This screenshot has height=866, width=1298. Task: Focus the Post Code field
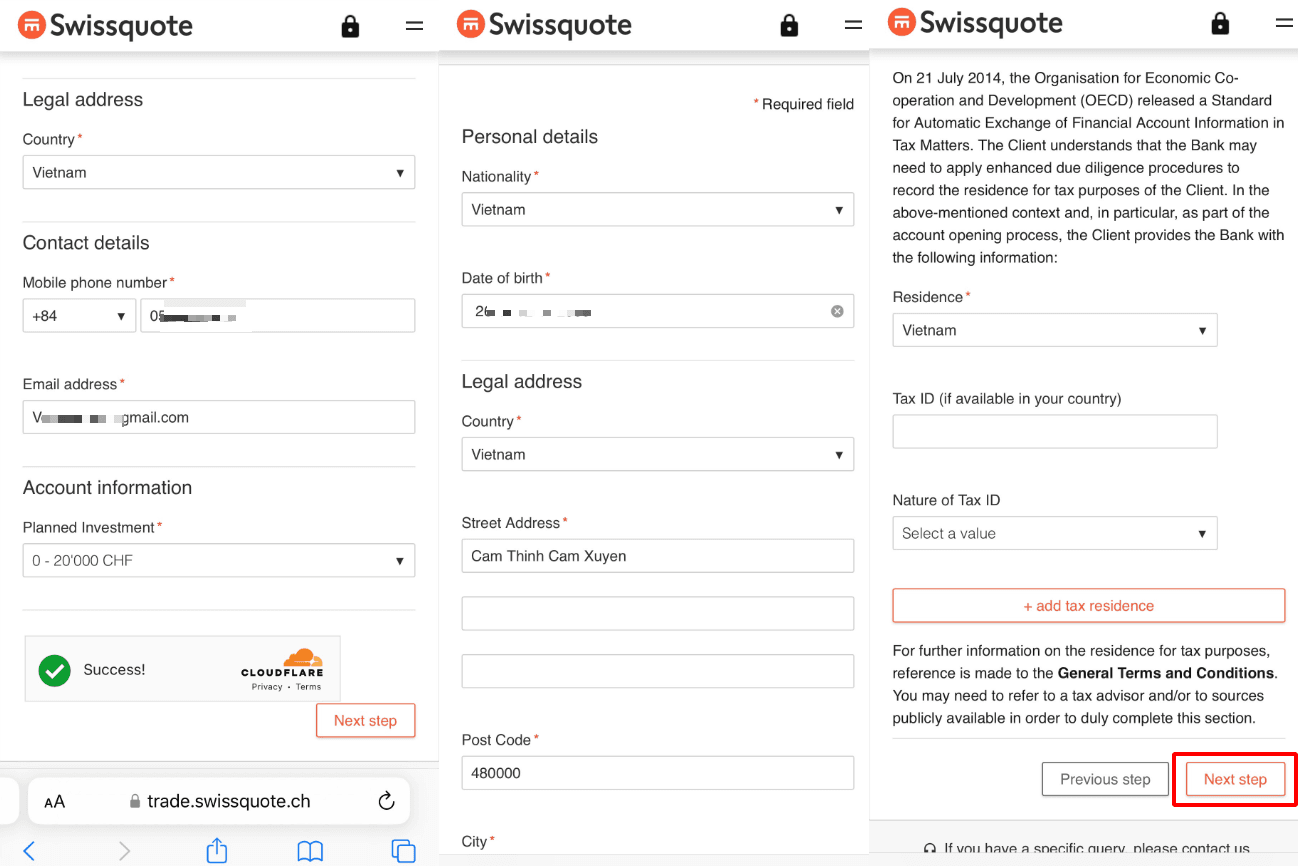(658, 773)
